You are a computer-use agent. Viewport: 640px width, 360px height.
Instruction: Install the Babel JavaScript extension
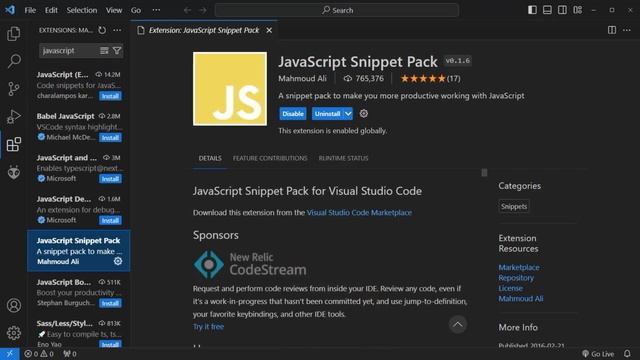pyautogui.click(x=110, y=138)
